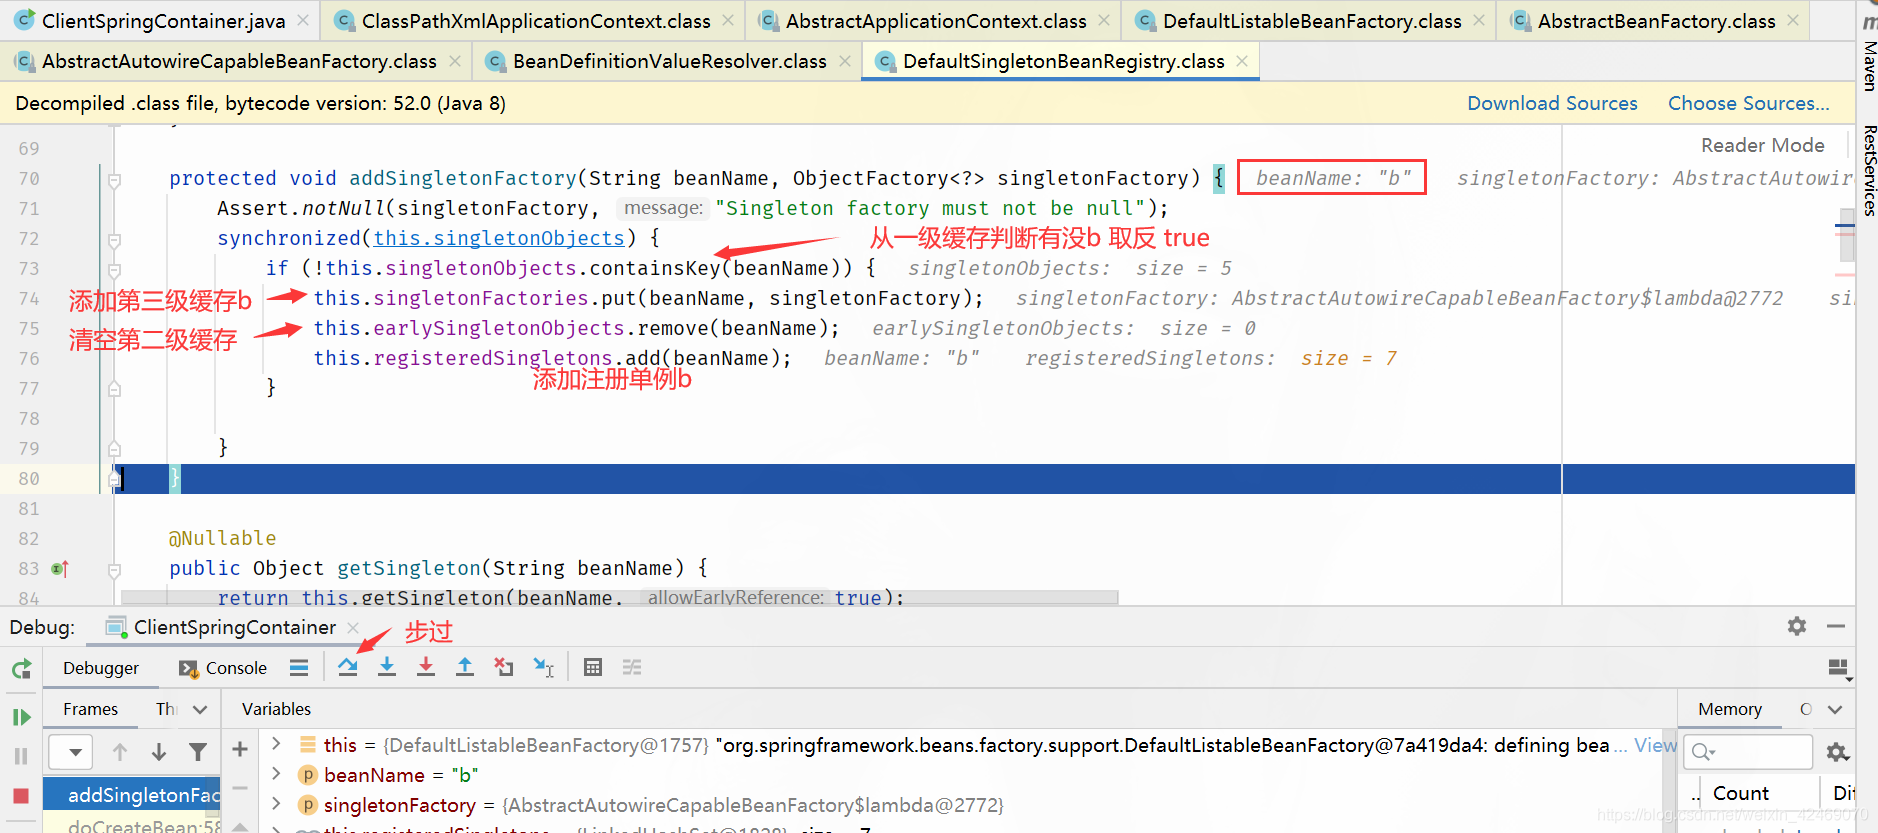The height and width of the screenshot is (833, 1878).
Task: Click the frames filter funnel icon
Action: 198,751
